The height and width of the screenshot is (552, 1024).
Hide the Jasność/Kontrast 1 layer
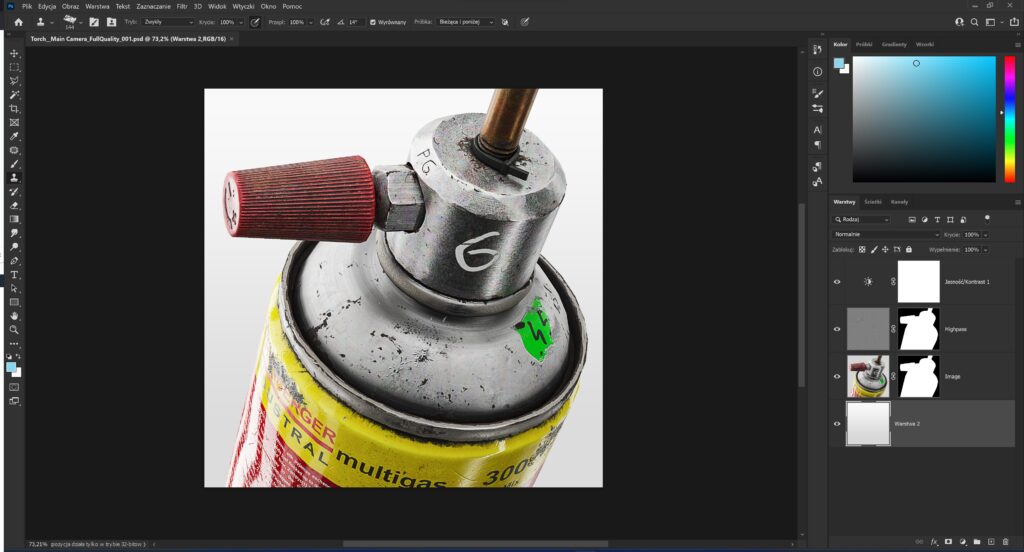[x=837, y=282]
